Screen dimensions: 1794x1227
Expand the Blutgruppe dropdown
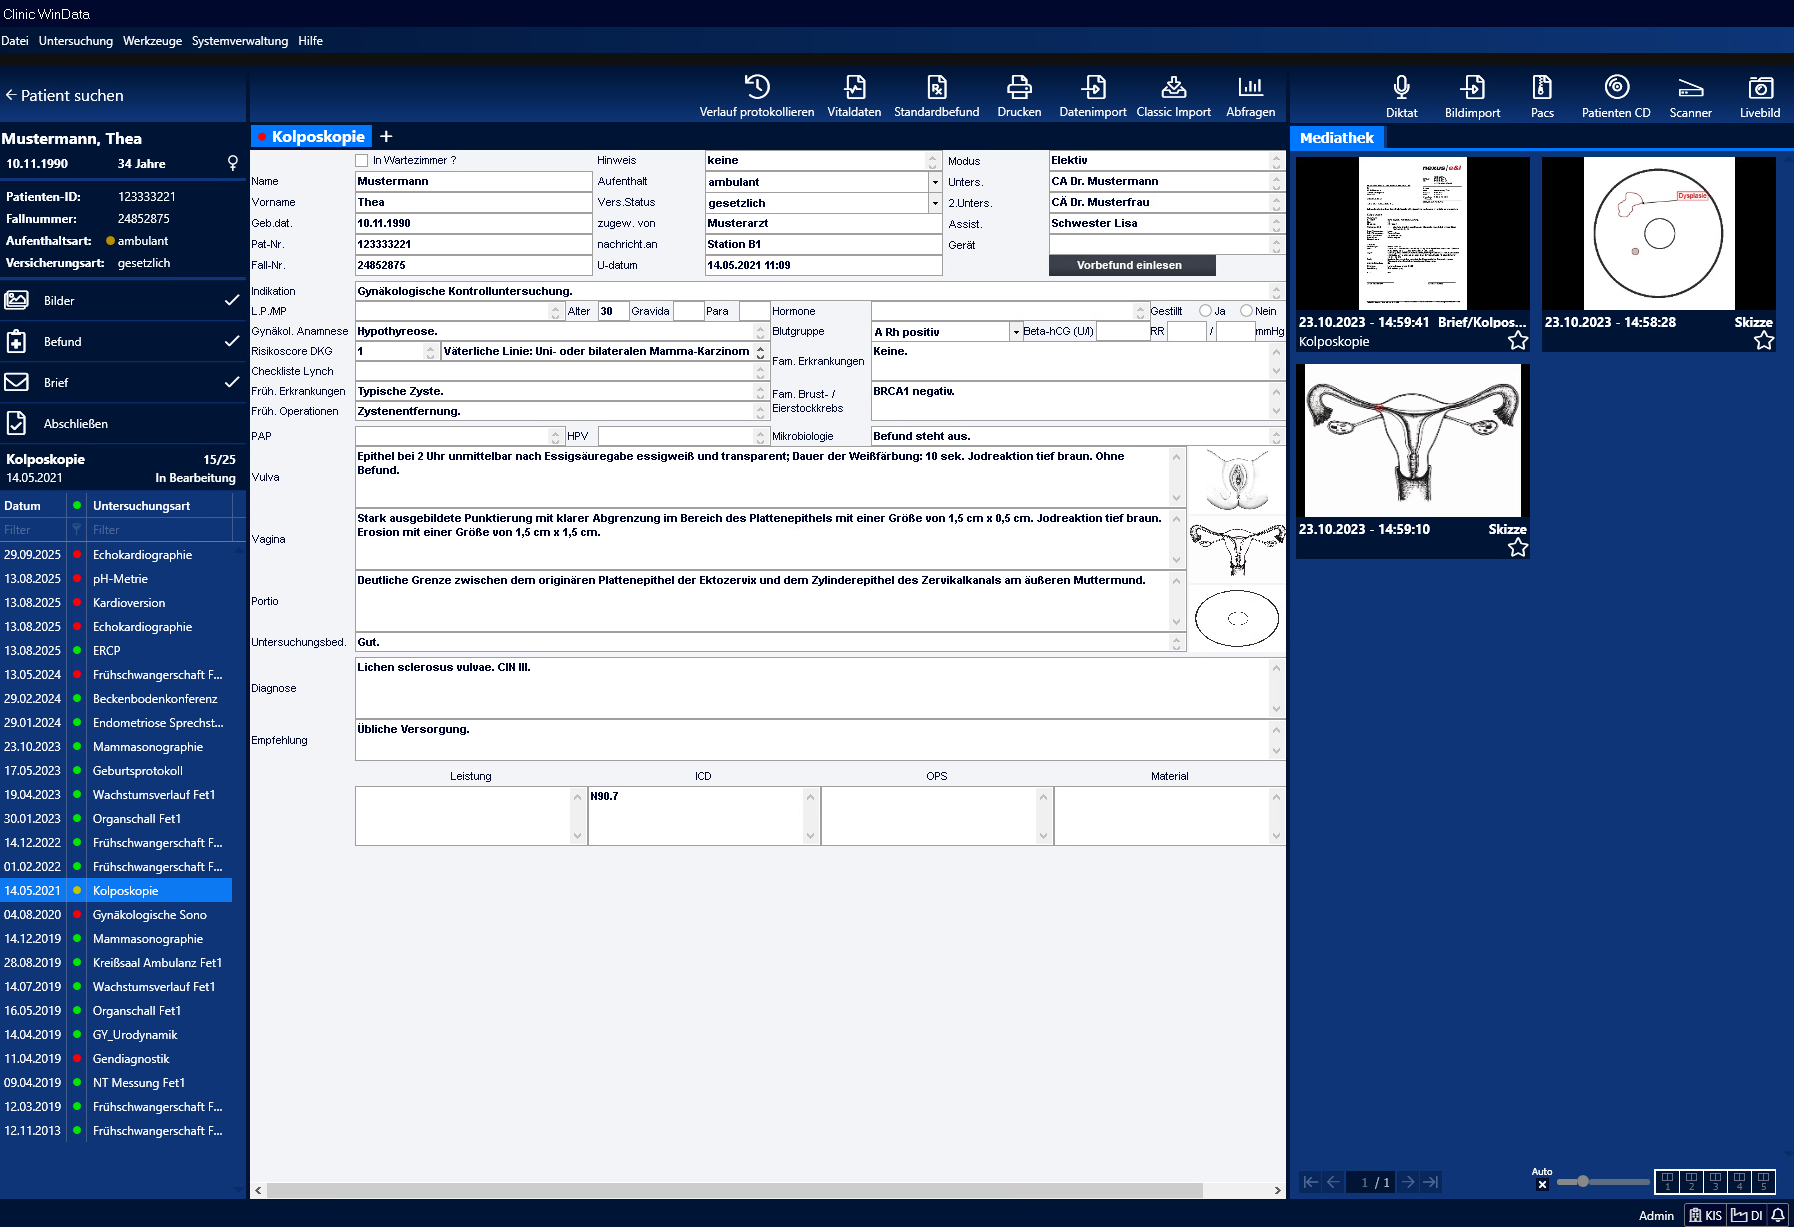pos(1016,332)
